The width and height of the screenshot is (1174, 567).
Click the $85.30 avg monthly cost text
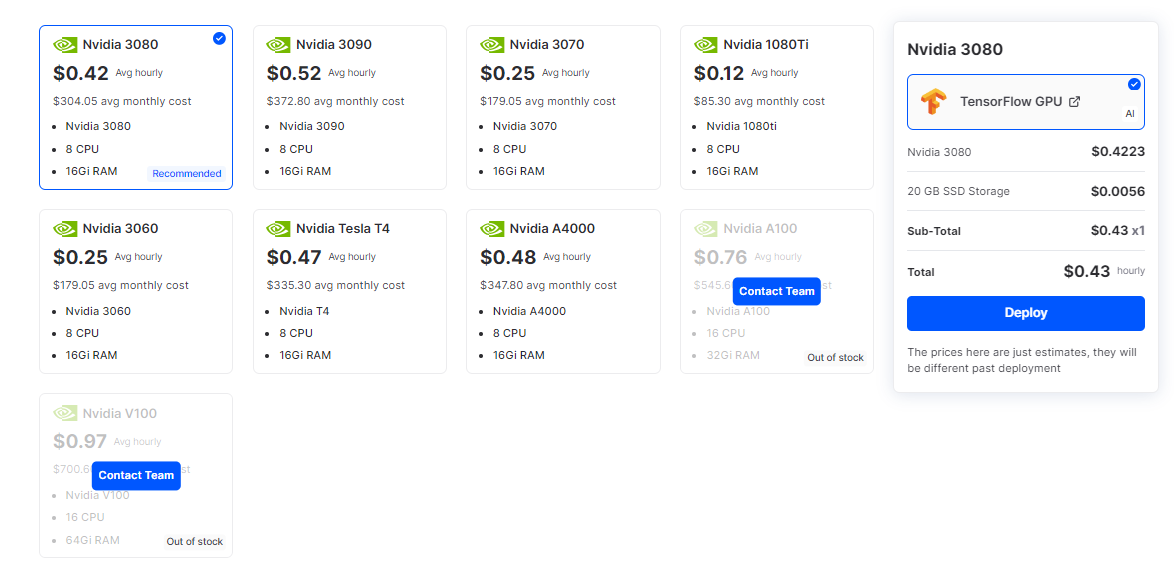pyautogui.click(x=759, y=101)
